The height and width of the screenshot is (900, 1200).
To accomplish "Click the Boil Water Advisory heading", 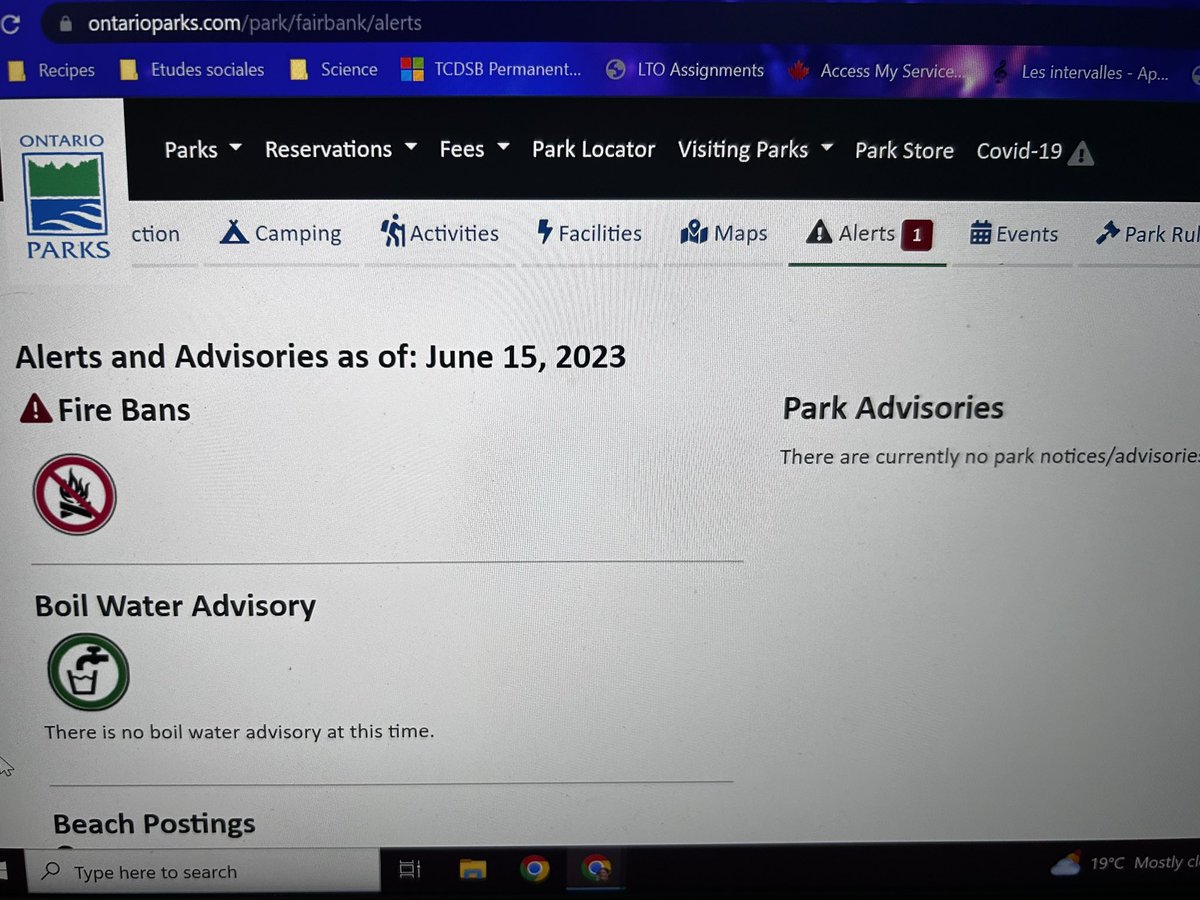I will pos(175,606).
